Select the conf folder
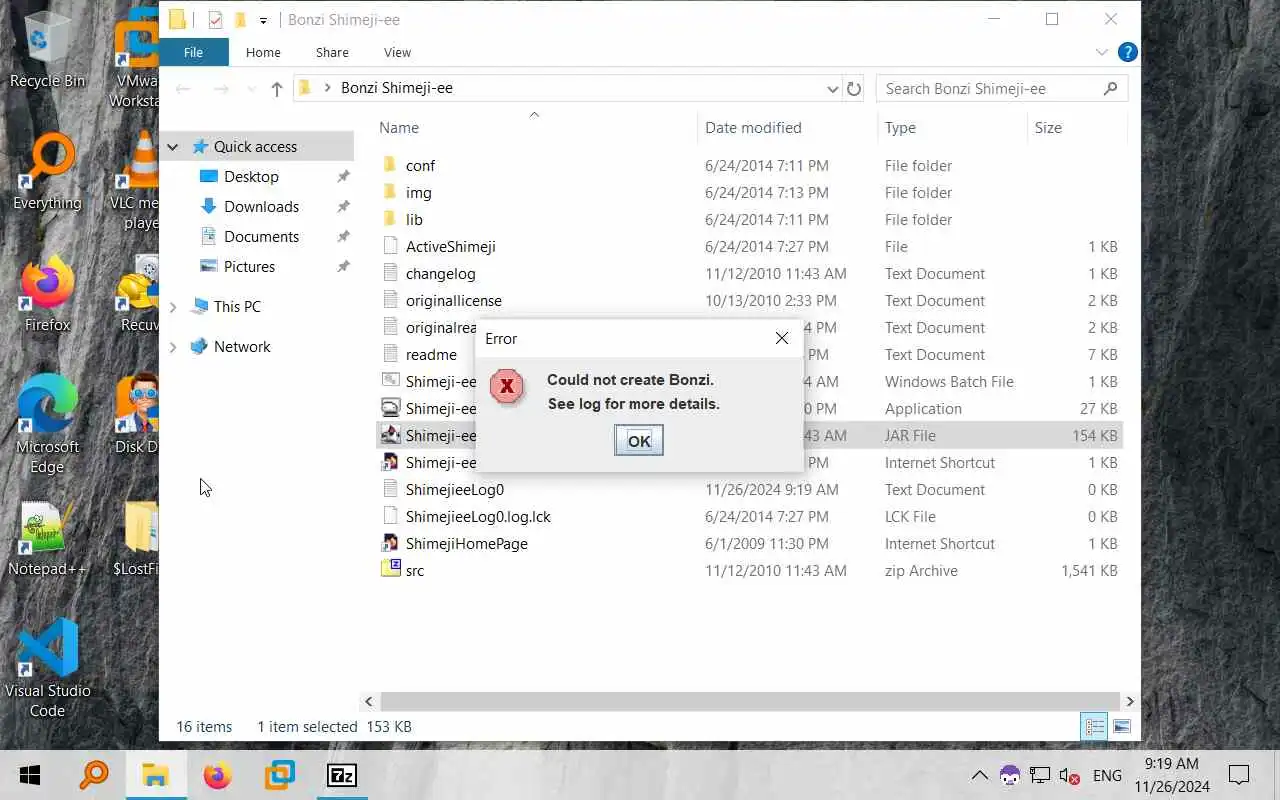Viewport: 1280px width, 800px height. click(x=420, y=165)
